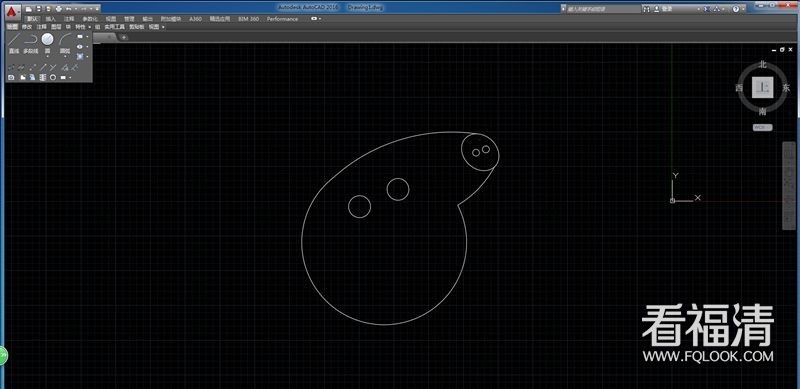The width and height of the screenshot is (800, 389).
Task: Click the binoculars search icon in title bar
Action: click(646, 9)
